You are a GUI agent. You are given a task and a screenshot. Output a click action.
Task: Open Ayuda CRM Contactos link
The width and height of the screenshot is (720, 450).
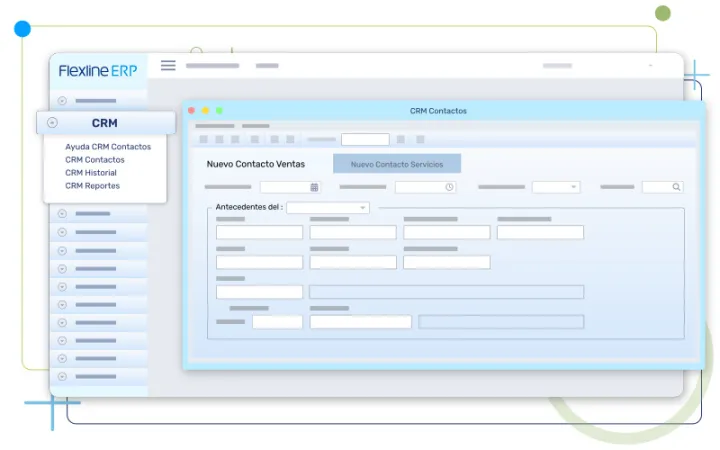[108, 147]
